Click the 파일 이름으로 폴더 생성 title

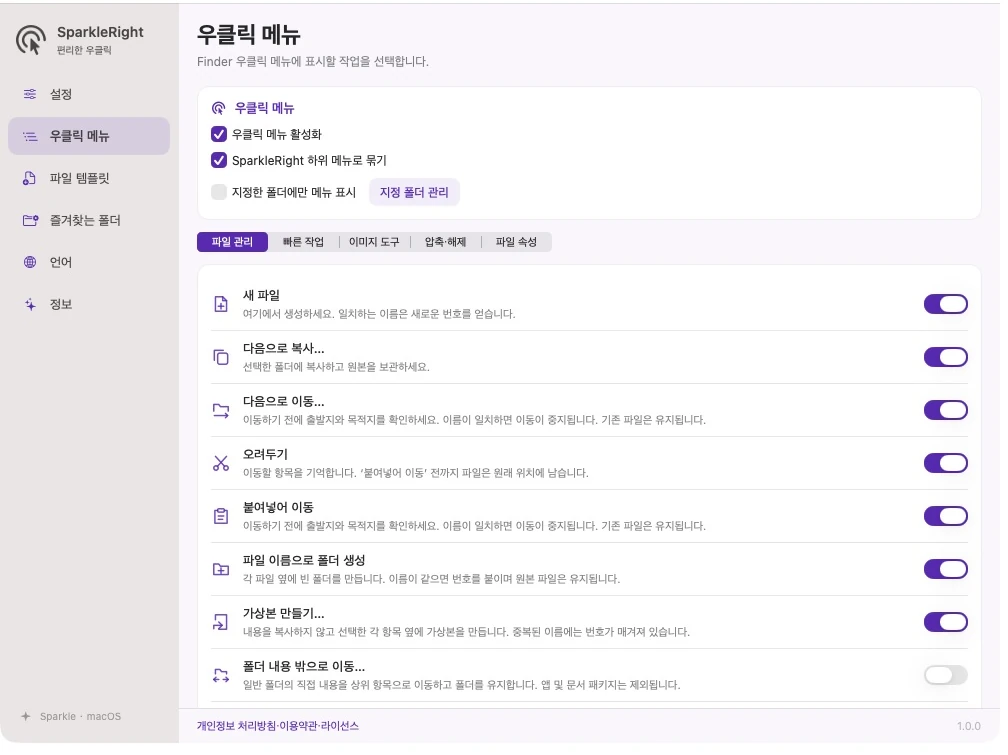point(304,560)
